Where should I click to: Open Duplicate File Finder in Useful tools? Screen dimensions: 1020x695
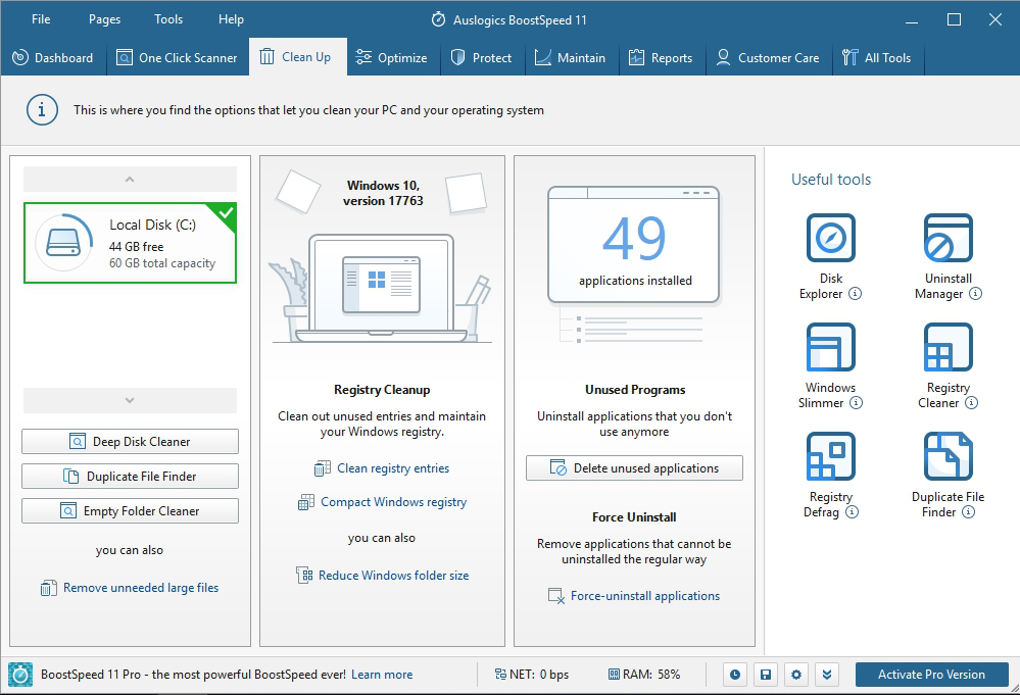(948, 456)
